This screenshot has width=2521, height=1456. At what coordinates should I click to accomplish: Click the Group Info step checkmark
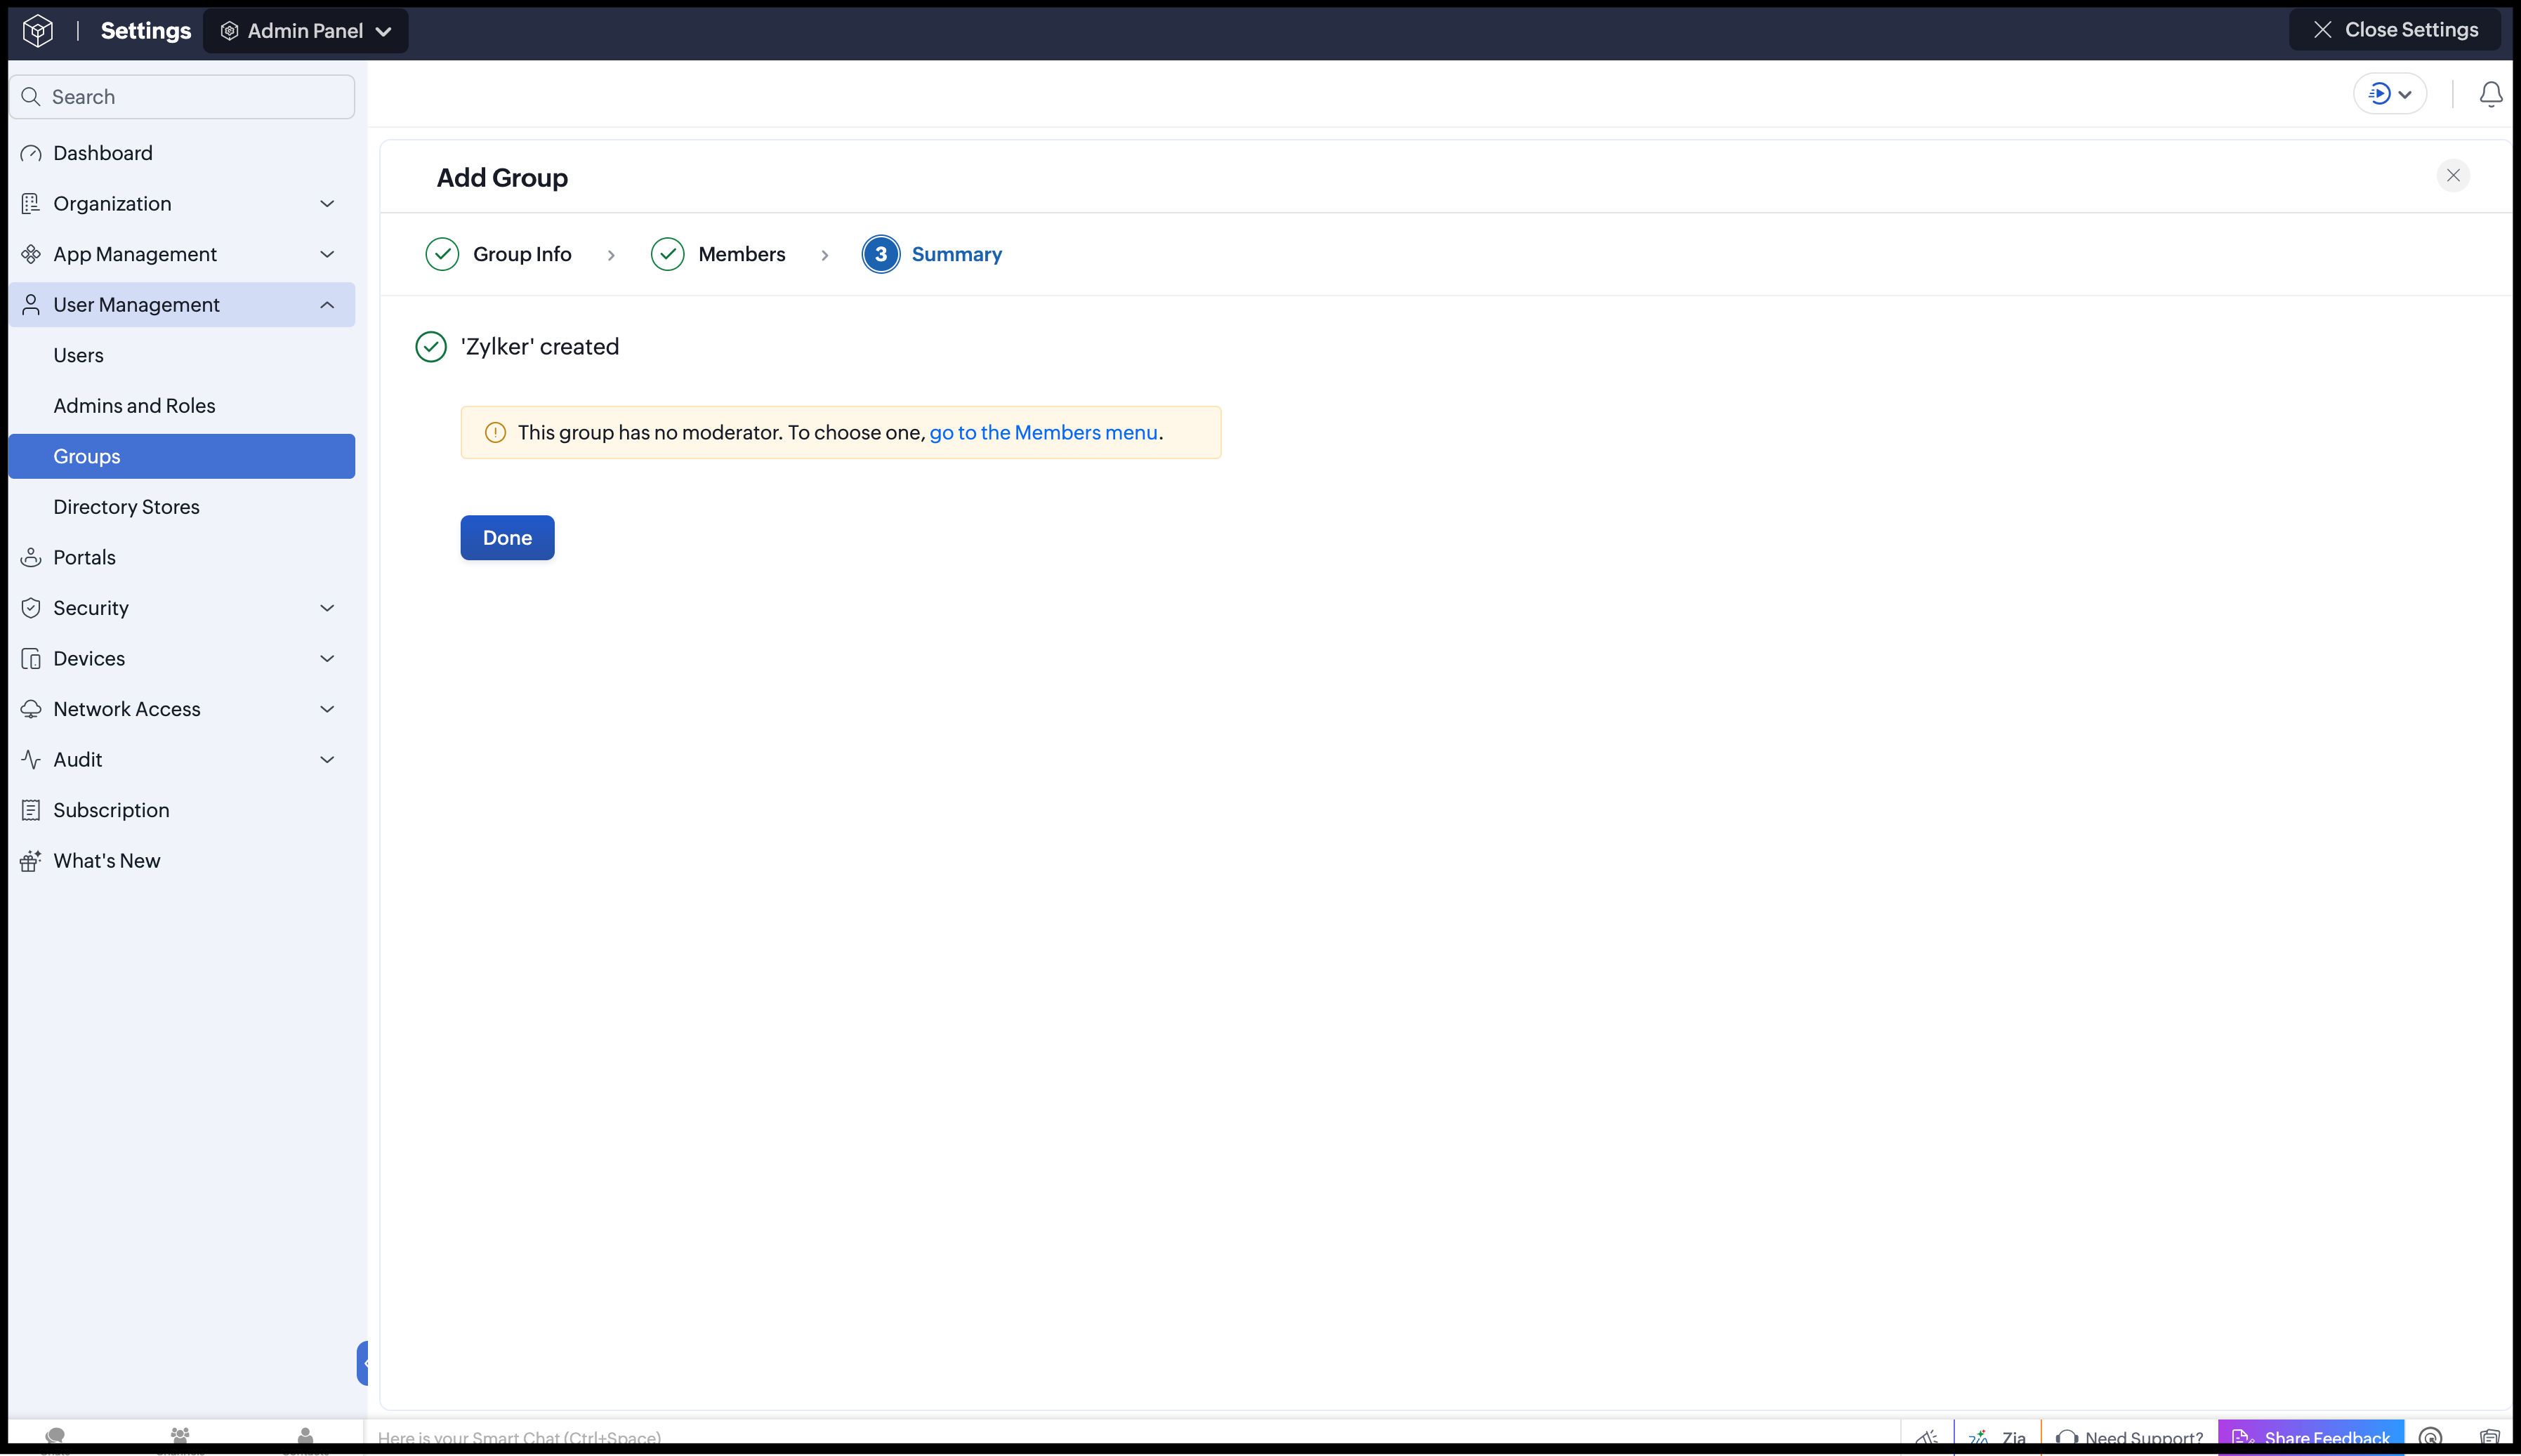(442, 254)
